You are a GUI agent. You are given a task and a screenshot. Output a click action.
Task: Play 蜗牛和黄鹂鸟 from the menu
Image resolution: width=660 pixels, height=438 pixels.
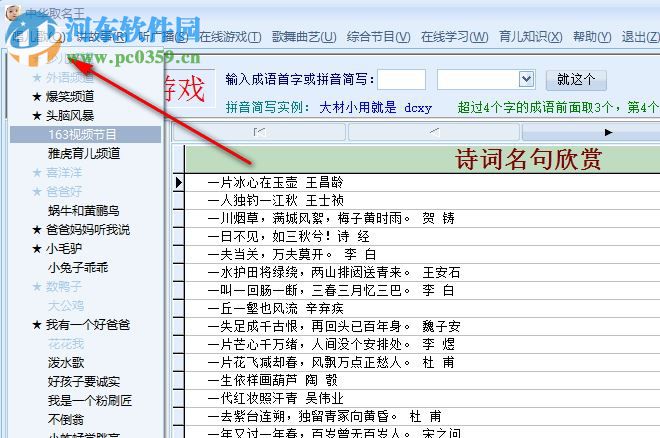(x=85, y=210)
